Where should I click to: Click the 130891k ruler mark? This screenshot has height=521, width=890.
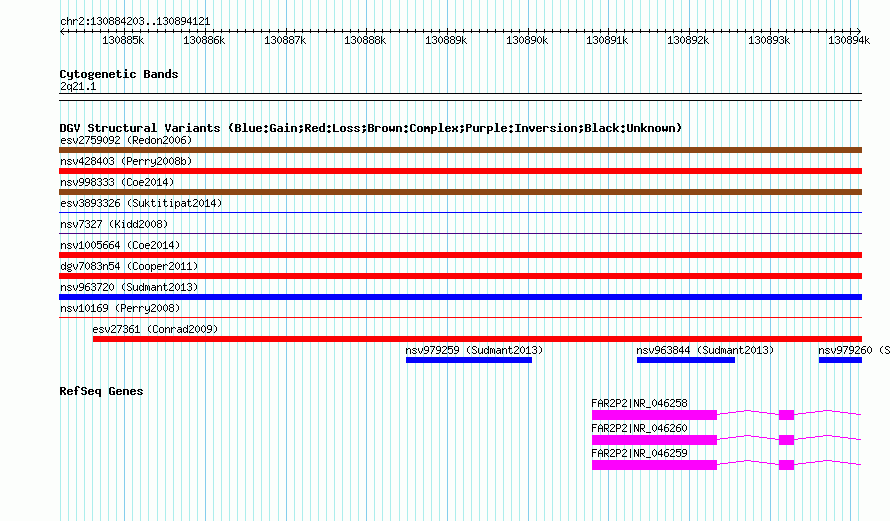click(x=607, y=40)
